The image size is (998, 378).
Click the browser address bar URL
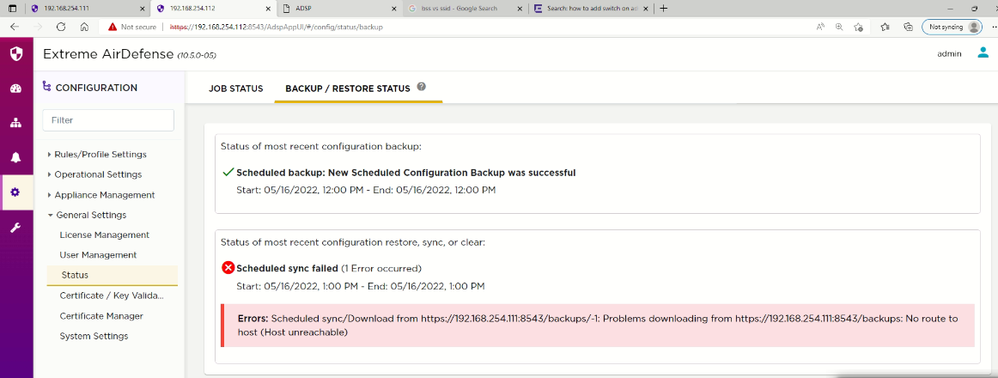pyautogui.click(x=276, y=27)
